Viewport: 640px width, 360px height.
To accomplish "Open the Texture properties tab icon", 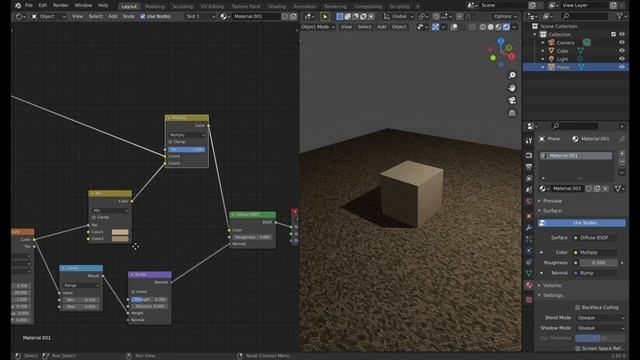I will click(529, 300).
